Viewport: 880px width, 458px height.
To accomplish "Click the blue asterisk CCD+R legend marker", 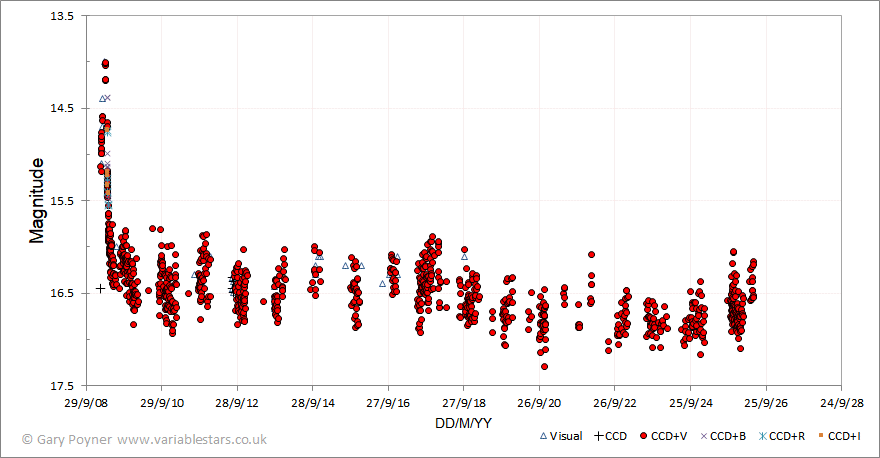I will coord(763,436).
